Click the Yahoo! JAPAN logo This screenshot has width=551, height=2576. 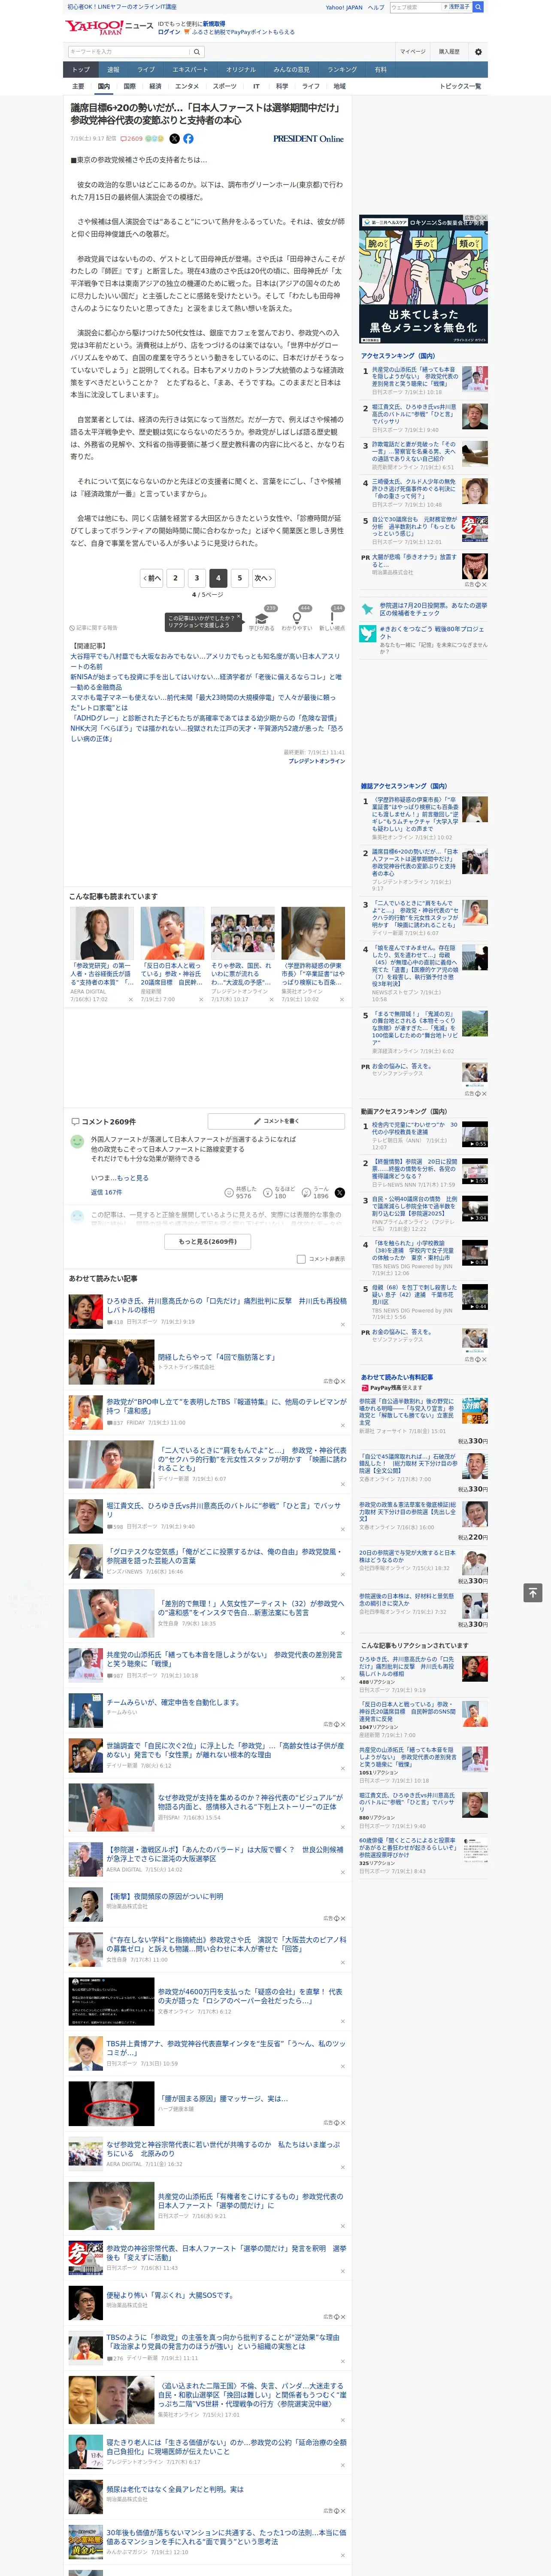click(95, 27)
